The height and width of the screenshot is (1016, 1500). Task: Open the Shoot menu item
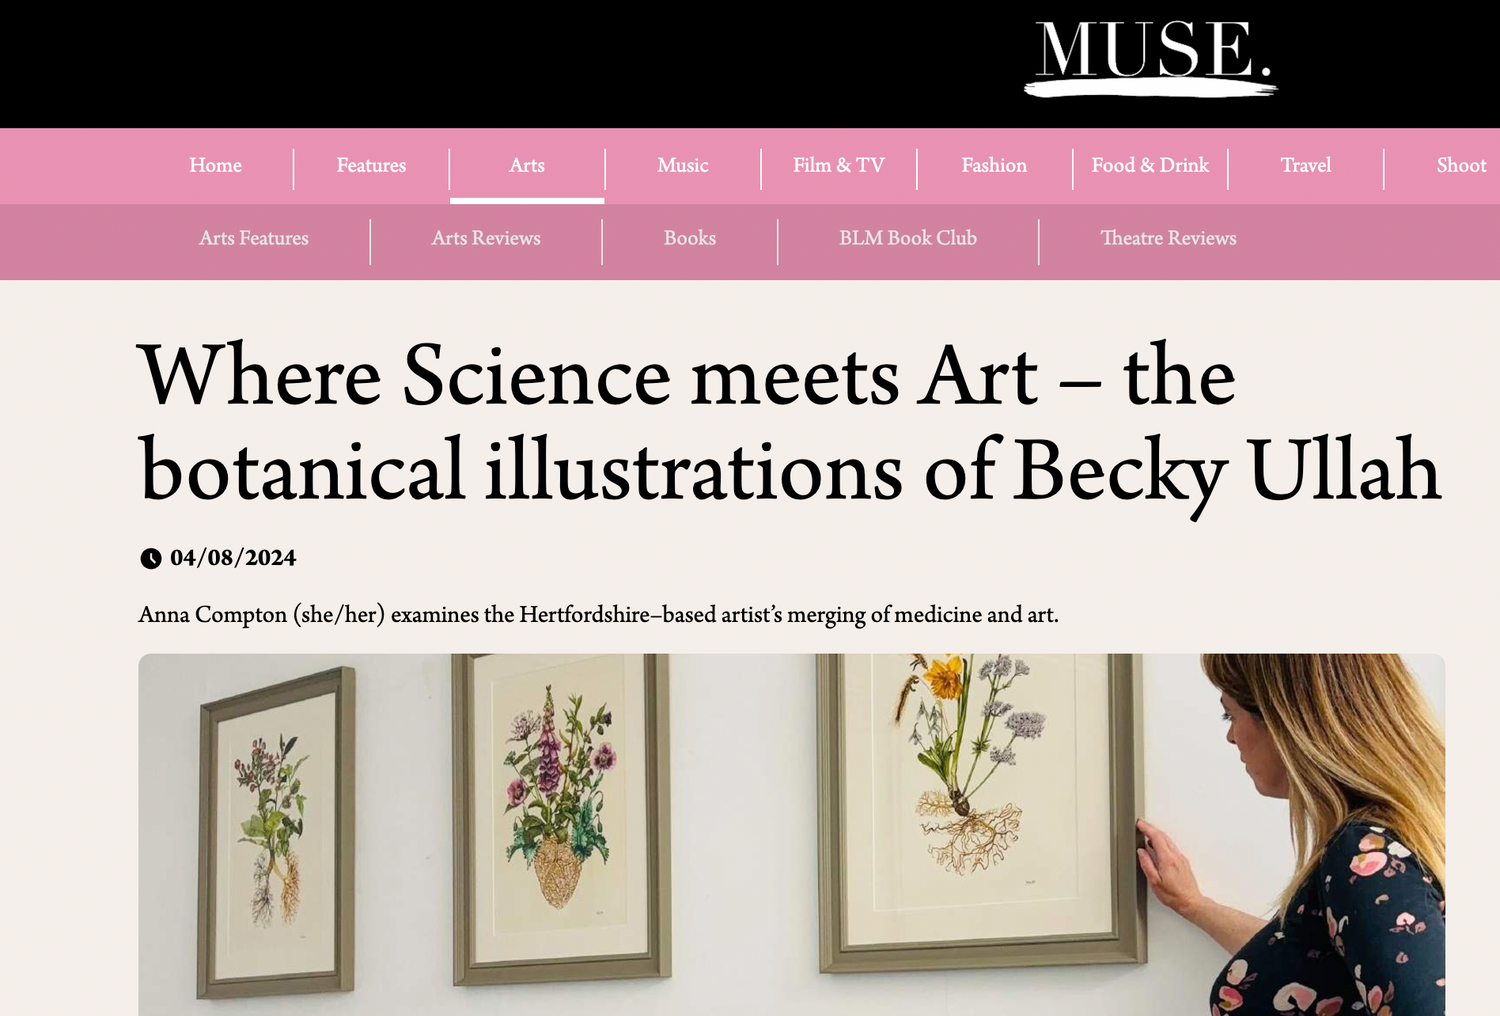(1461, 166)
